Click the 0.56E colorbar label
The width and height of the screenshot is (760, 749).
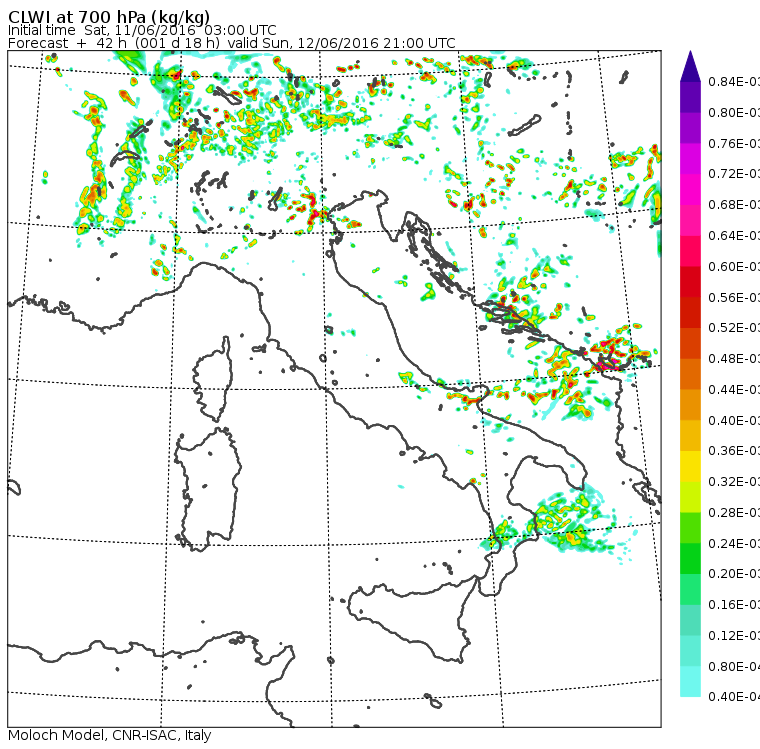(x=734, y=297)
